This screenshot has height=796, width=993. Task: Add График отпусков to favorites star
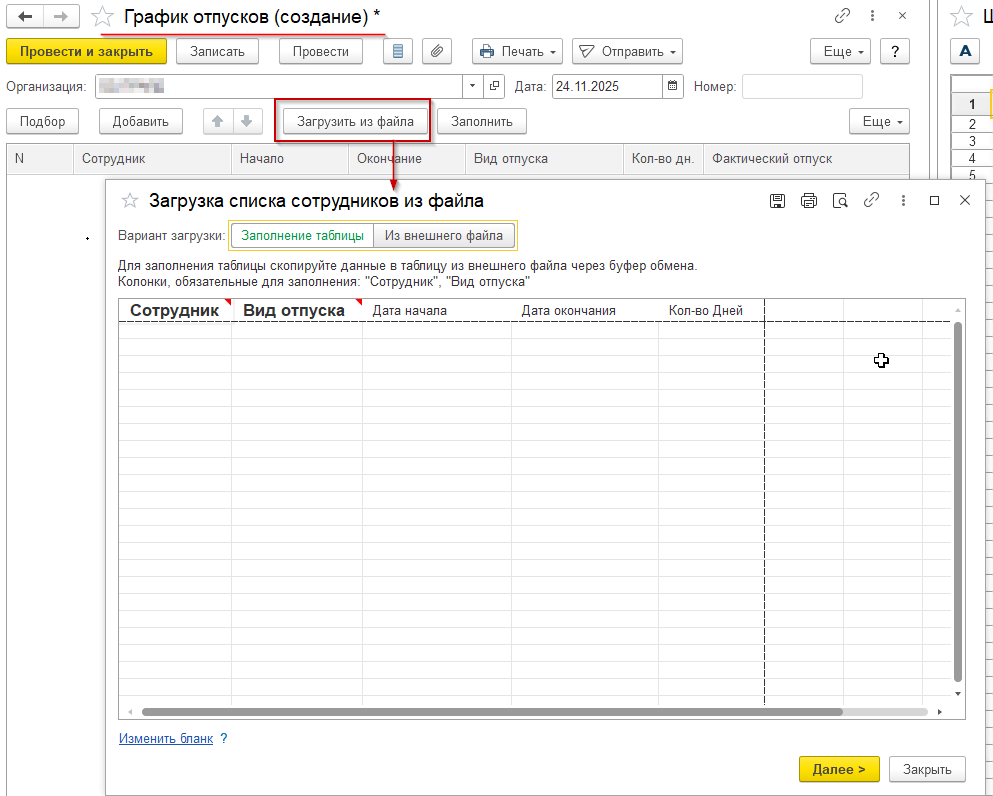pyautogui.click(x=102, y=17)
